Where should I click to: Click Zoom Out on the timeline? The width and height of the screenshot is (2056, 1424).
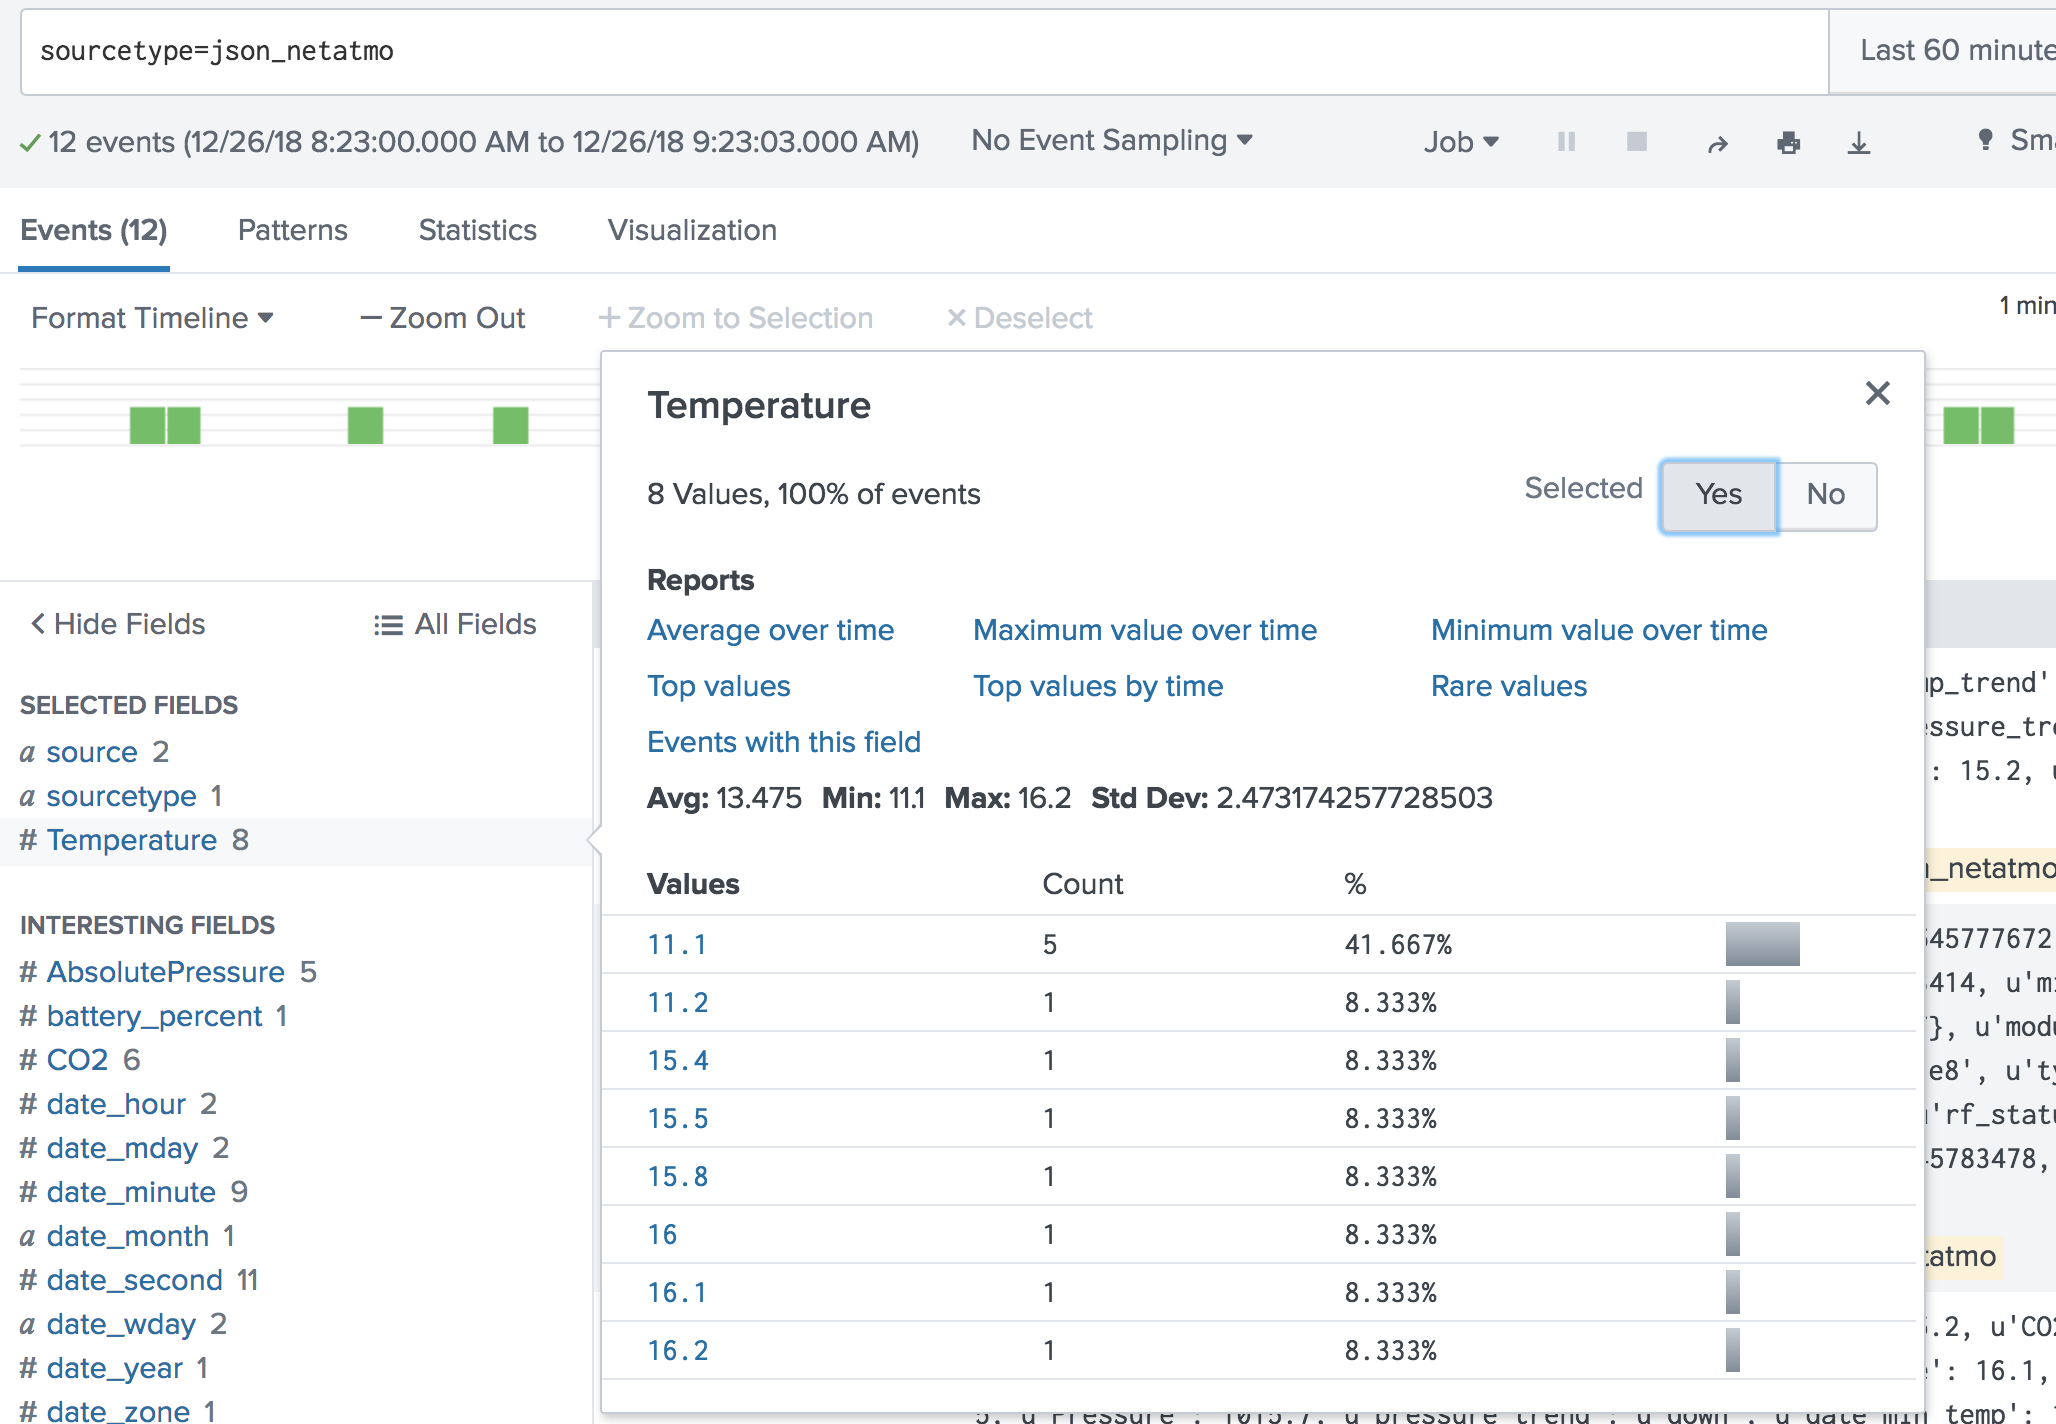pyautogui.click(x=443, y=318)
